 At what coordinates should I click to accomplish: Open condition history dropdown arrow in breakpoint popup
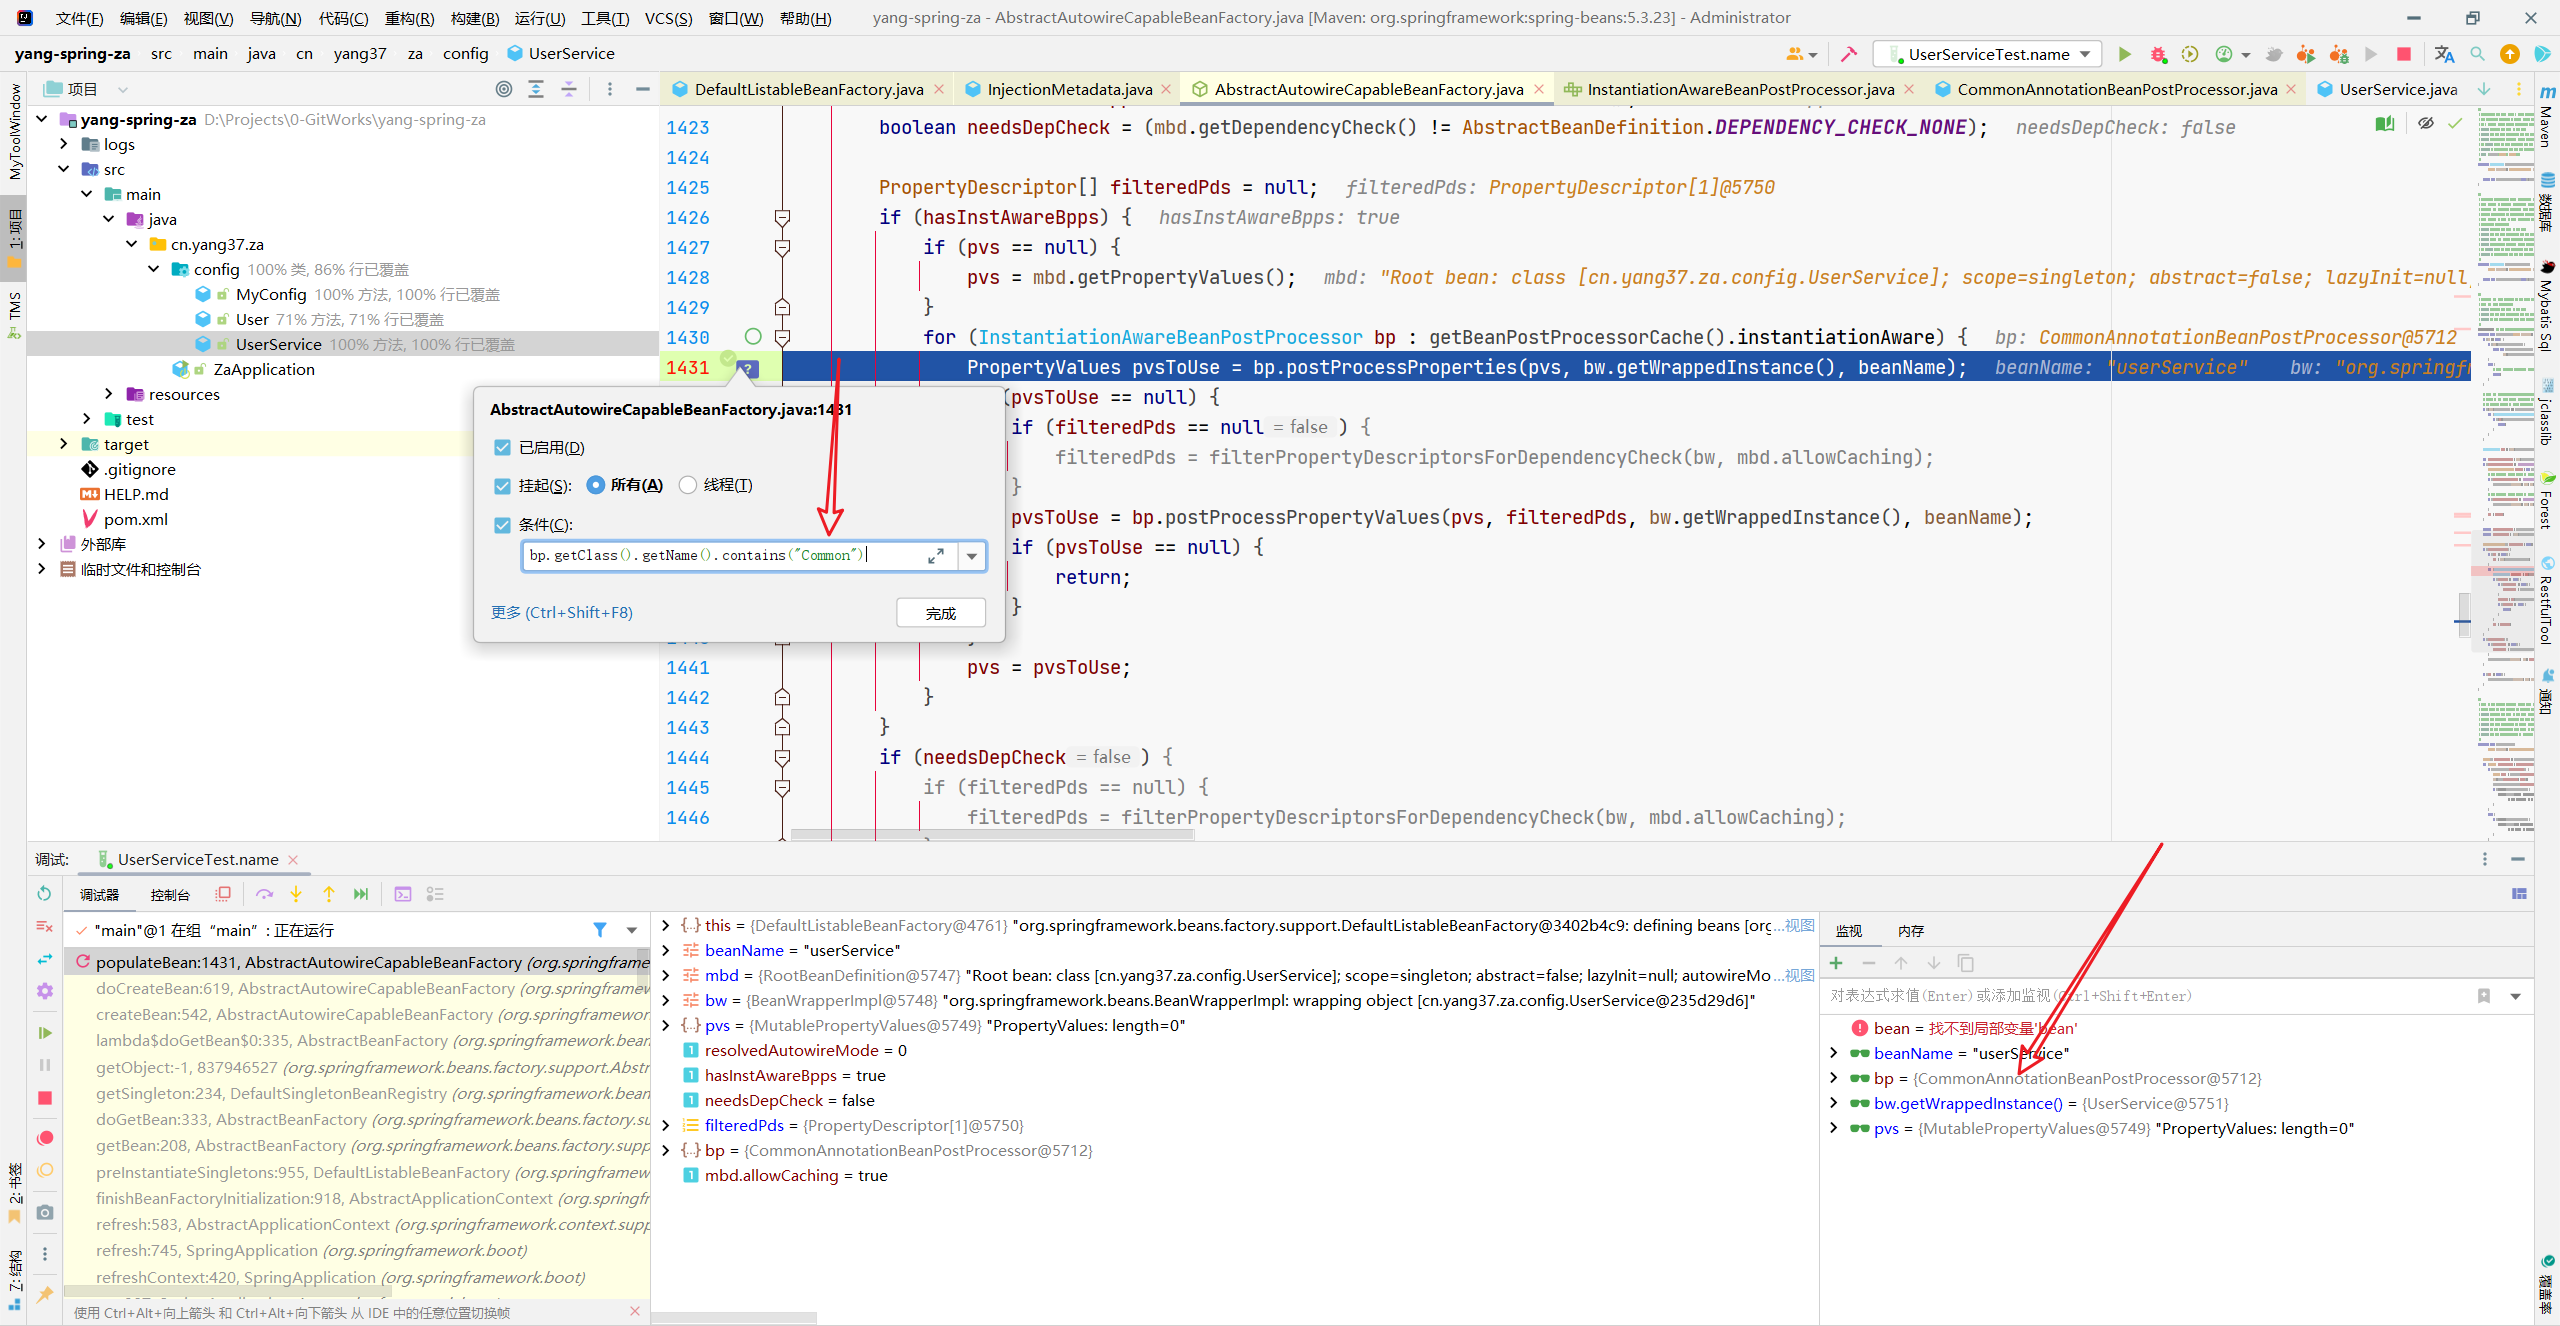pos(972,556)
